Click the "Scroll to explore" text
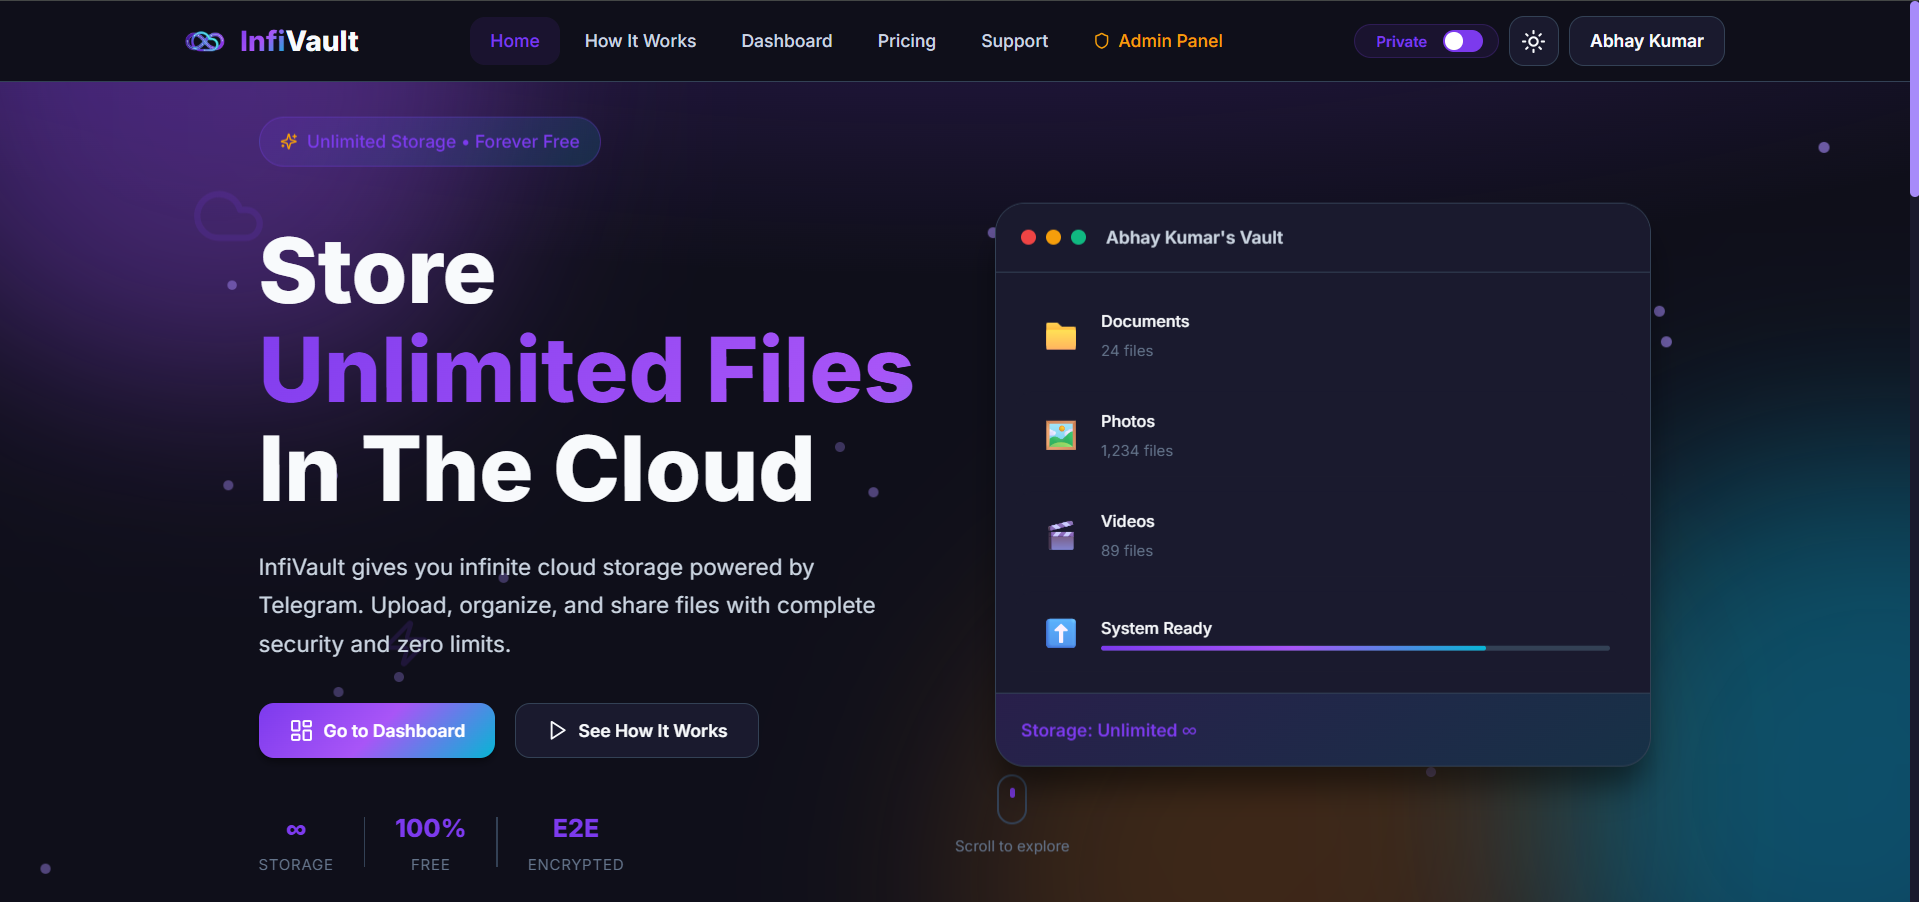 (x=1012, y=846)
